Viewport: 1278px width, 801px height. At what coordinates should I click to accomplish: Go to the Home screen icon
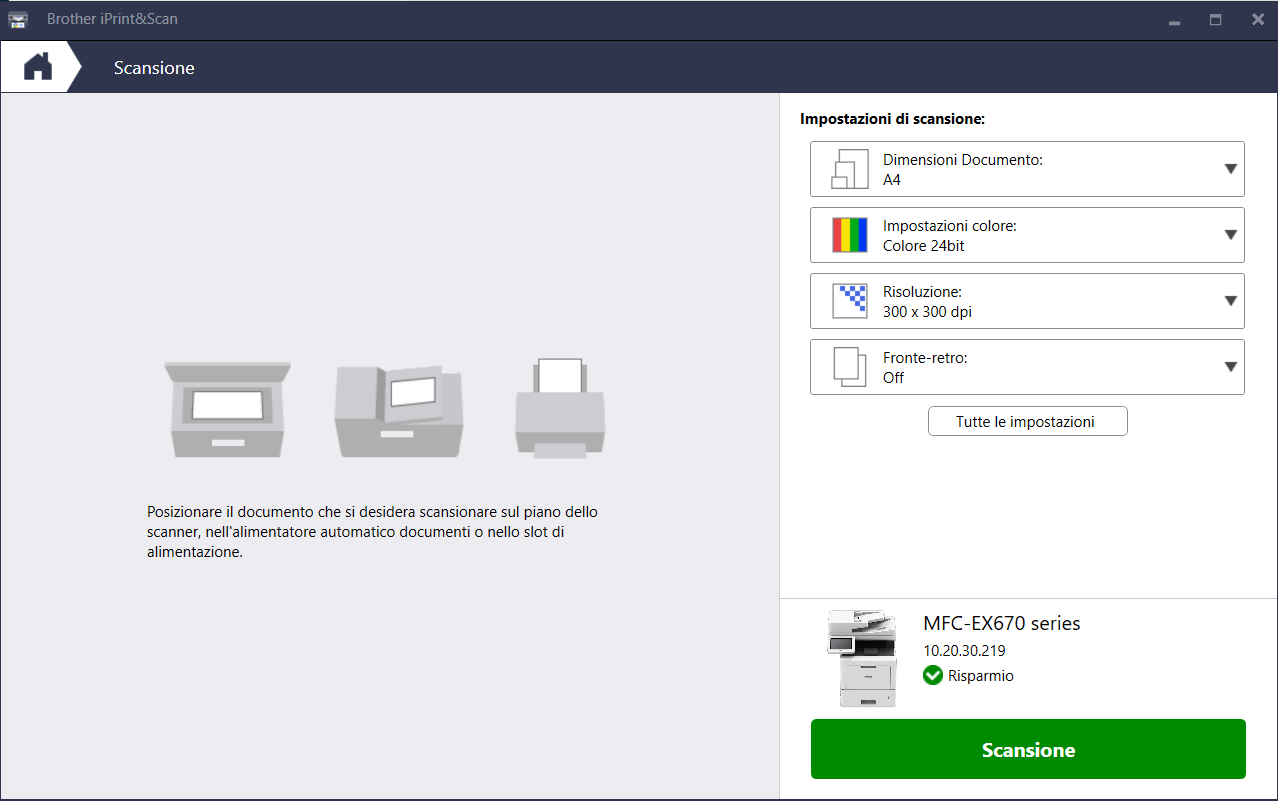(x=37, y=67)
